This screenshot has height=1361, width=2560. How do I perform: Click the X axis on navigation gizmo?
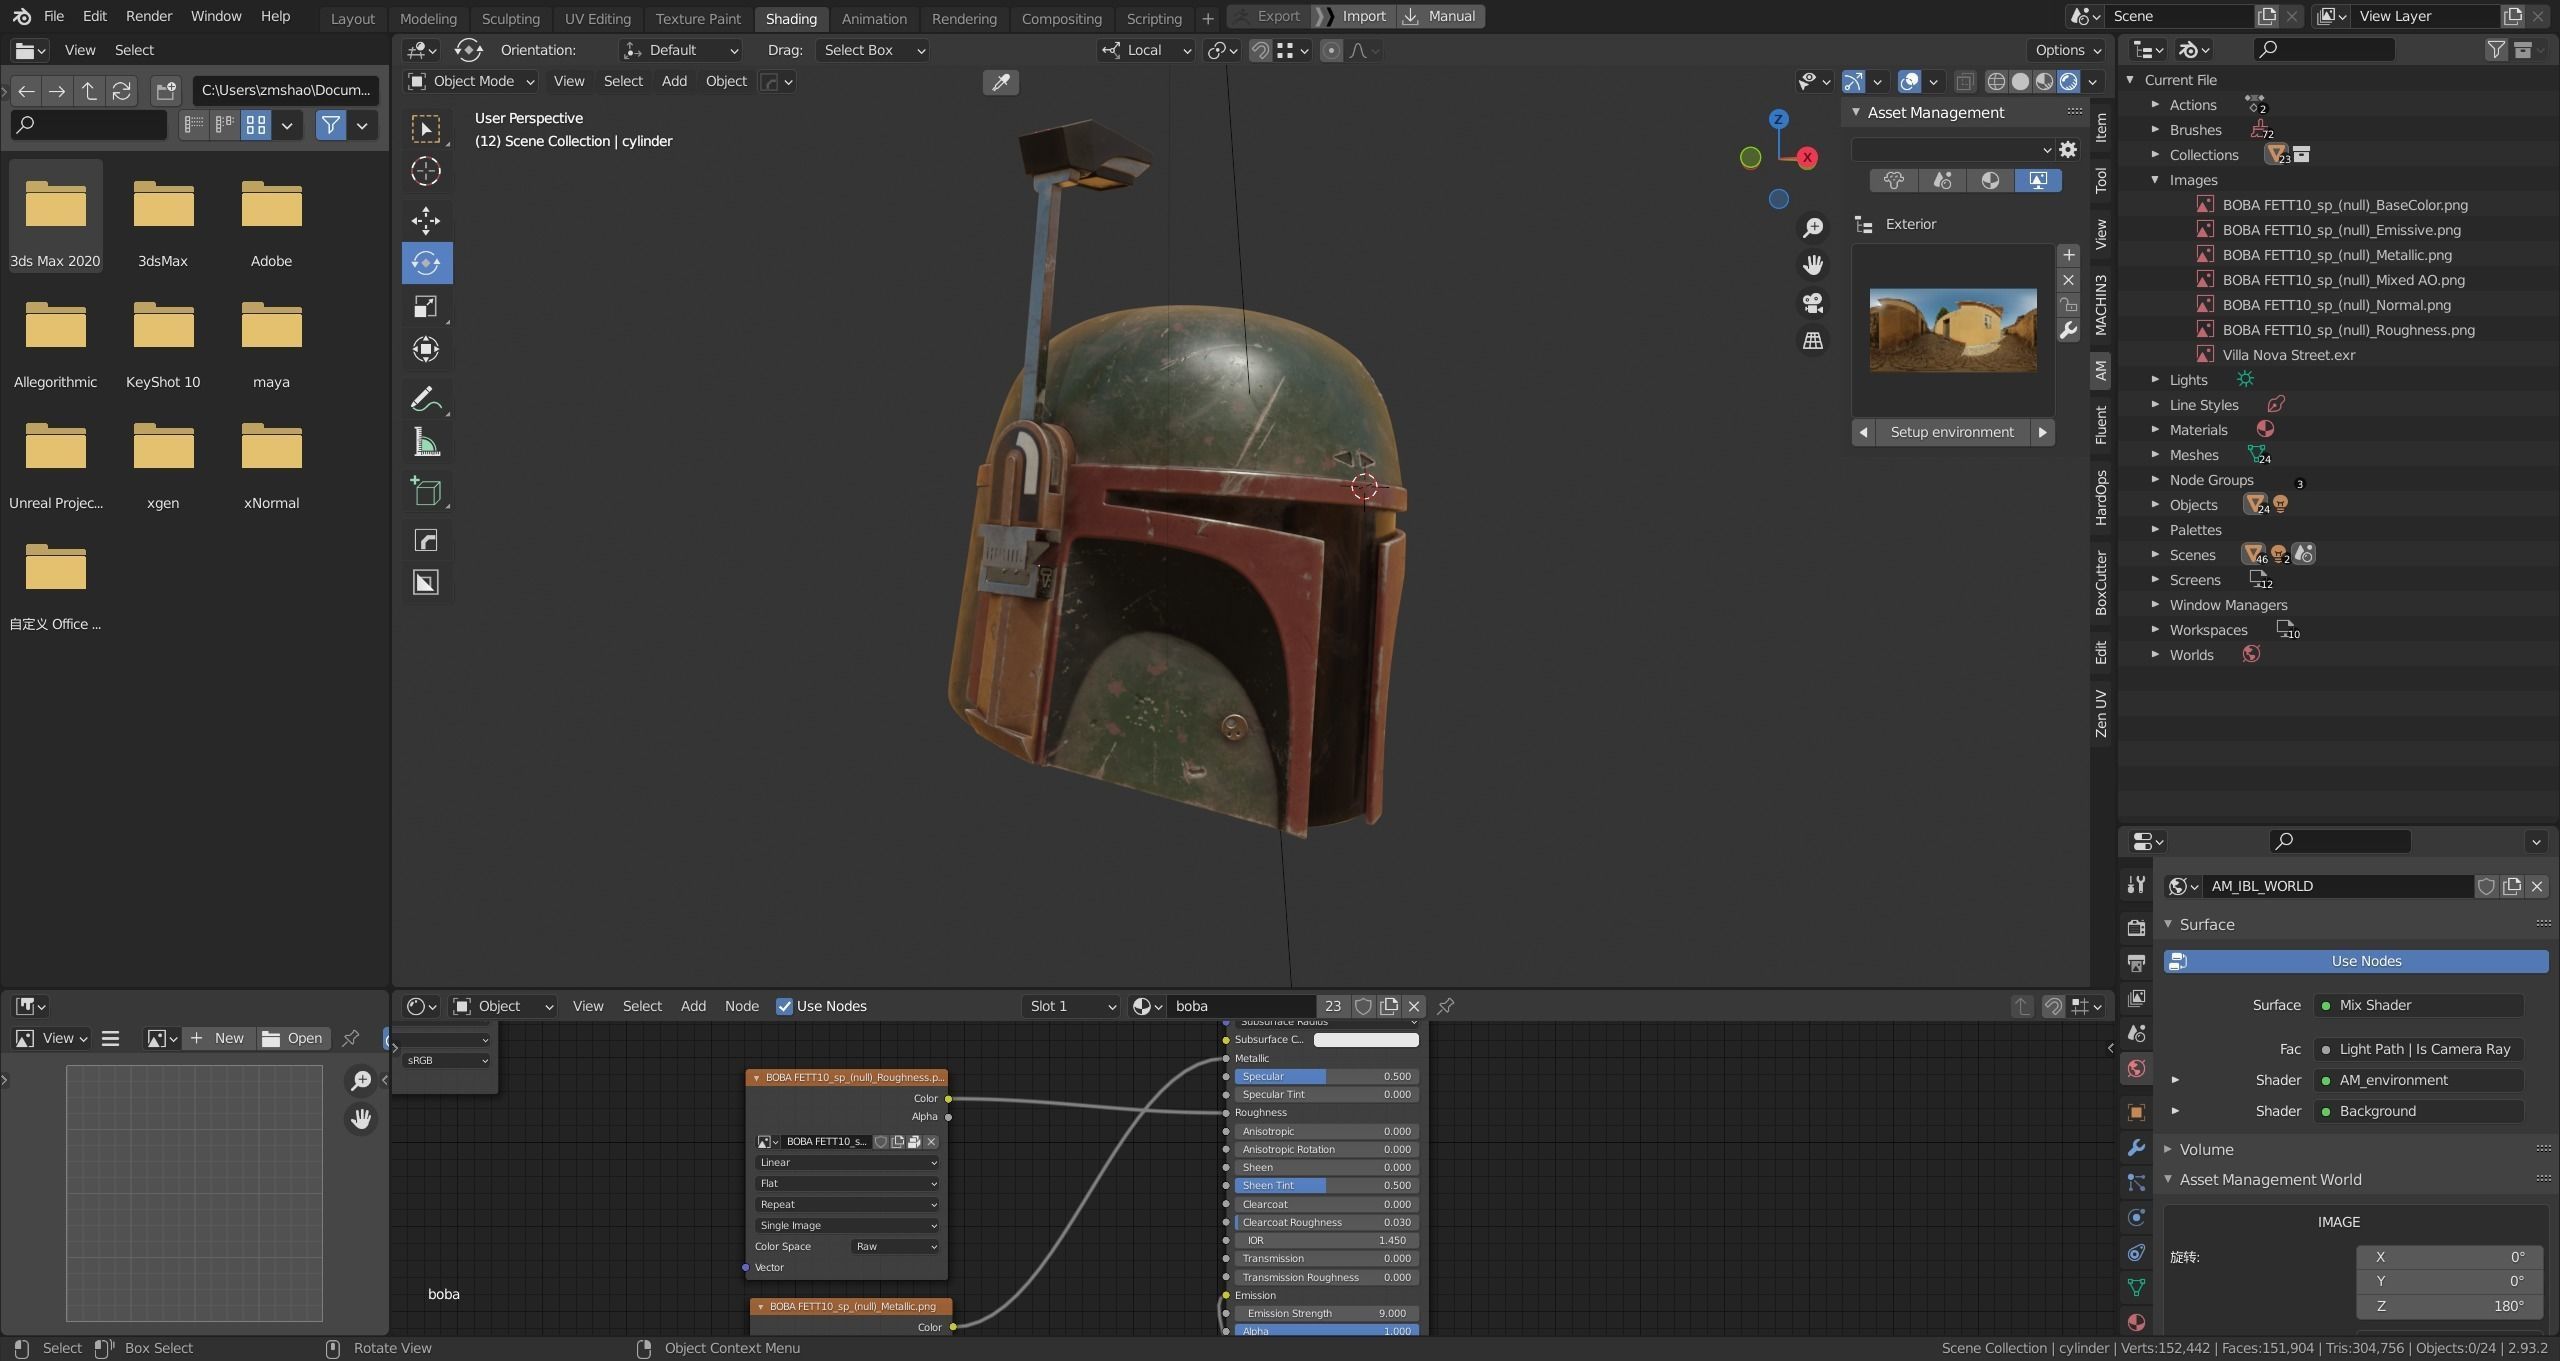[1807, 157]
